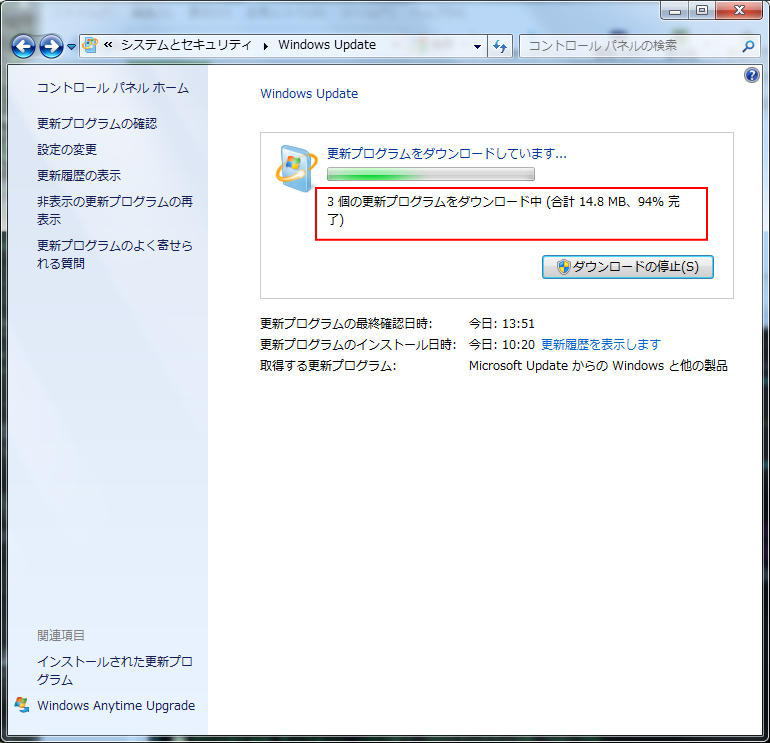This screenshot has width=770, height=743.
Task: Open Windows Anytime Upgrade link
Action: (116, 705)
